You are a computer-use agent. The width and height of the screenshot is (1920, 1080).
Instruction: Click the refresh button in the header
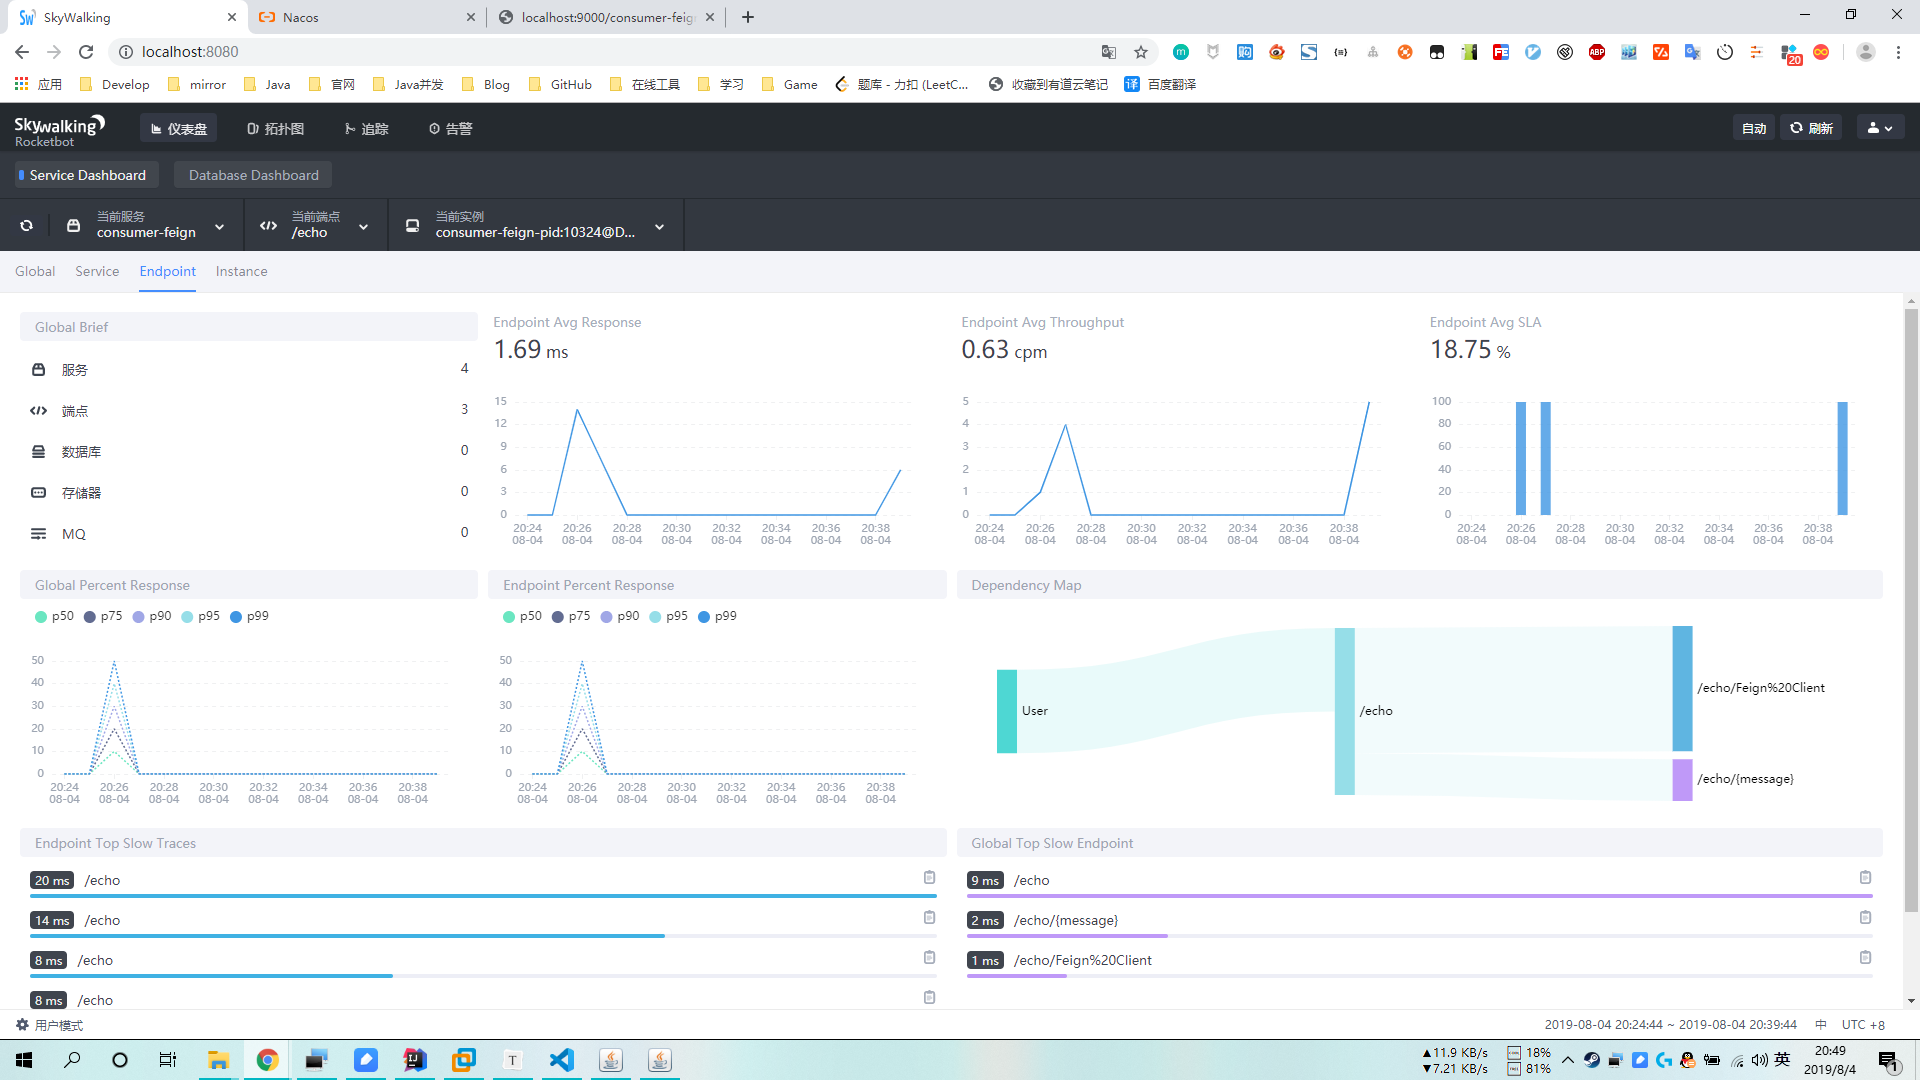coord(1811,128)
